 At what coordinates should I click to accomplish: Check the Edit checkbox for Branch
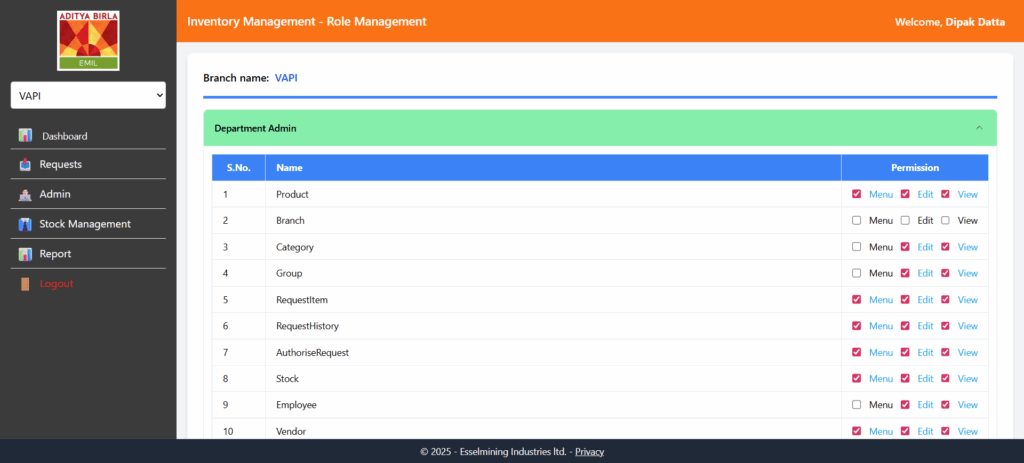coord(905,221)
